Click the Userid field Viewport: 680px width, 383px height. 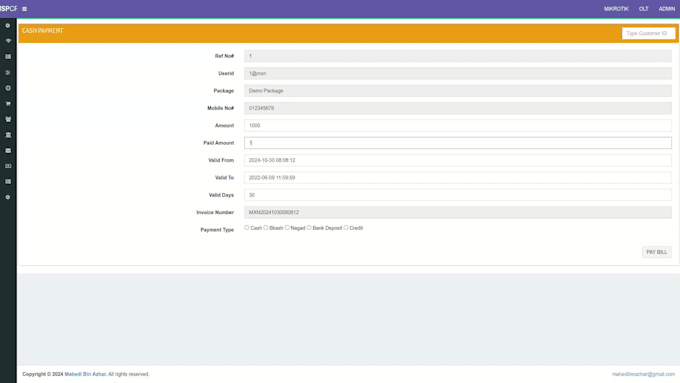[458, 73]
